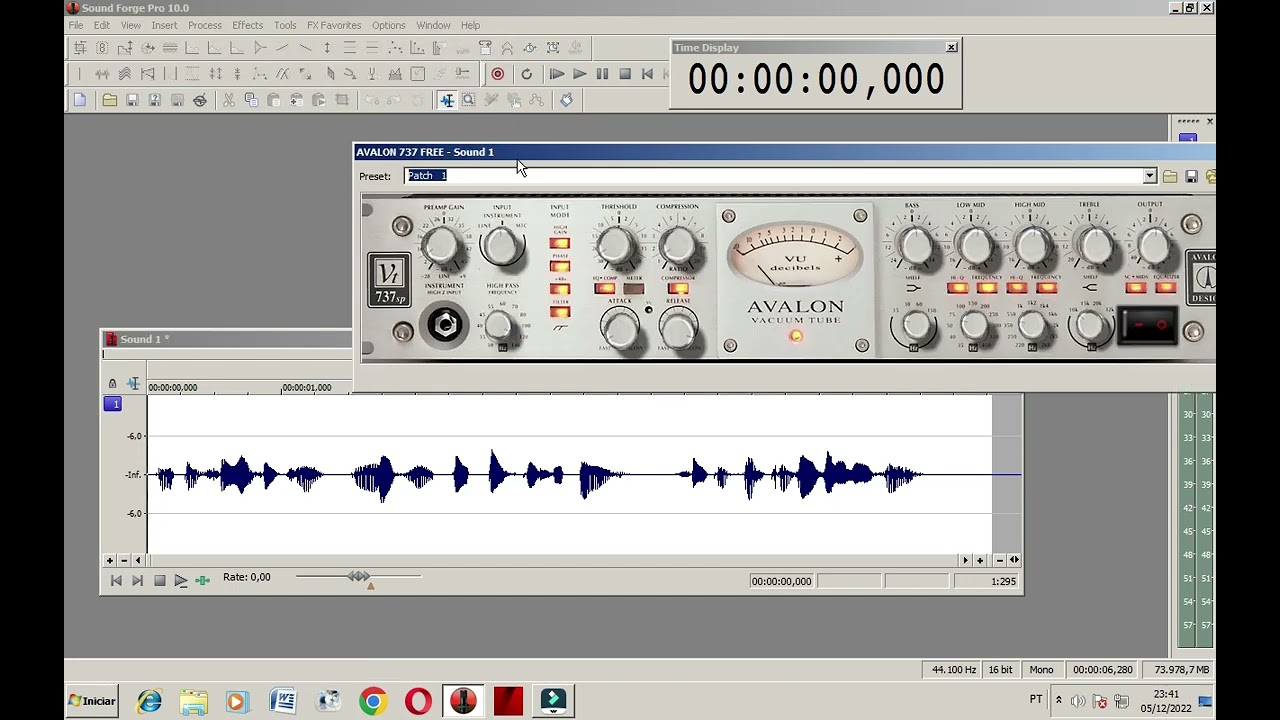Open the Process menu
The width and height of the screenshot is (1280, 720).
205,25
